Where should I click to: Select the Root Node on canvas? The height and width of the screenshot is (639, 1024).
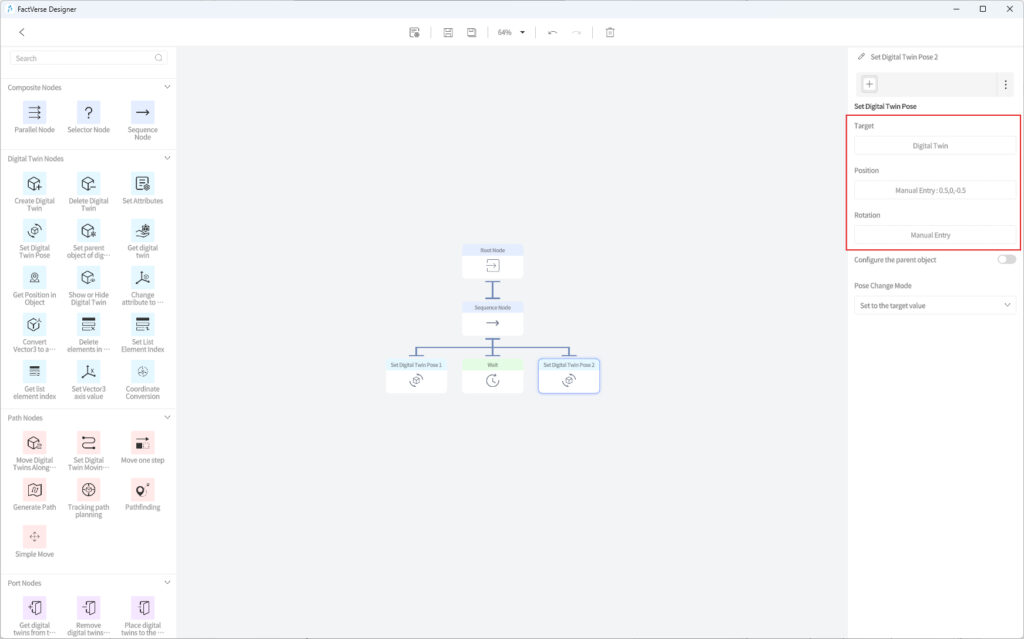(x=492, y=261)
